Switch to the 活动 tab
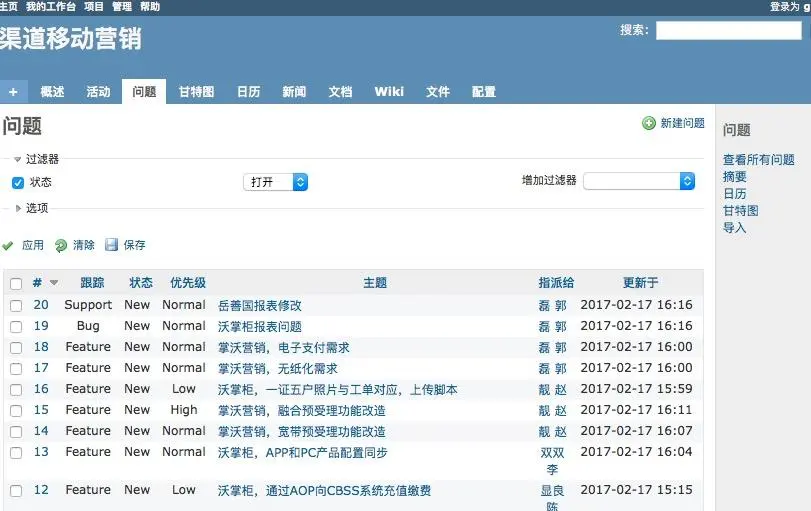Viewport: 811px width, 511px height. [x=98, y=92]
